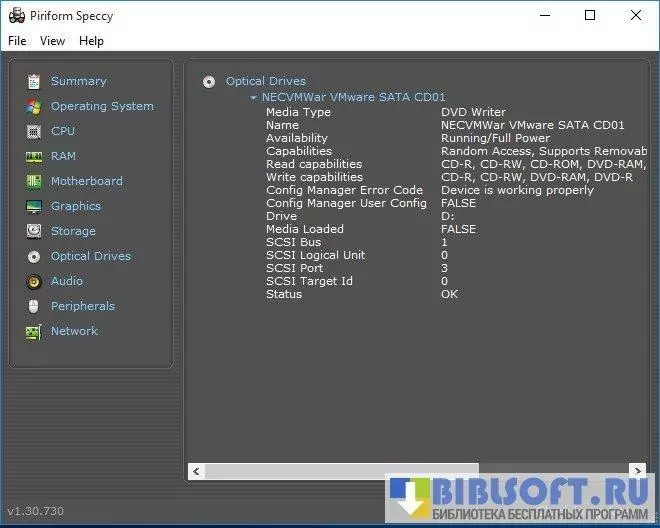Click the Optical Drives section header disc

click(209, 82)
